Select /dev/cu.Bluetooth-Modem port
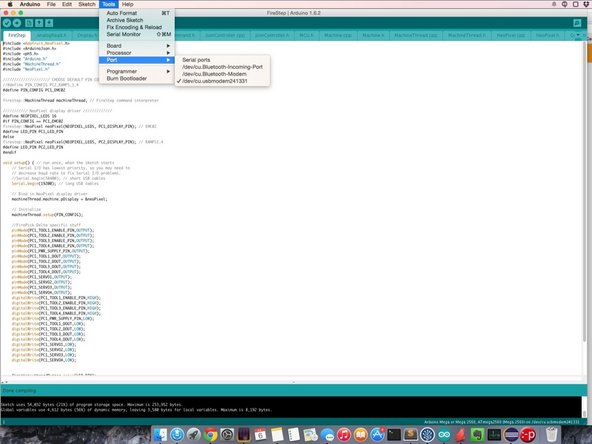The height and width of the screenshot is (444, 592). click(222, 74)
